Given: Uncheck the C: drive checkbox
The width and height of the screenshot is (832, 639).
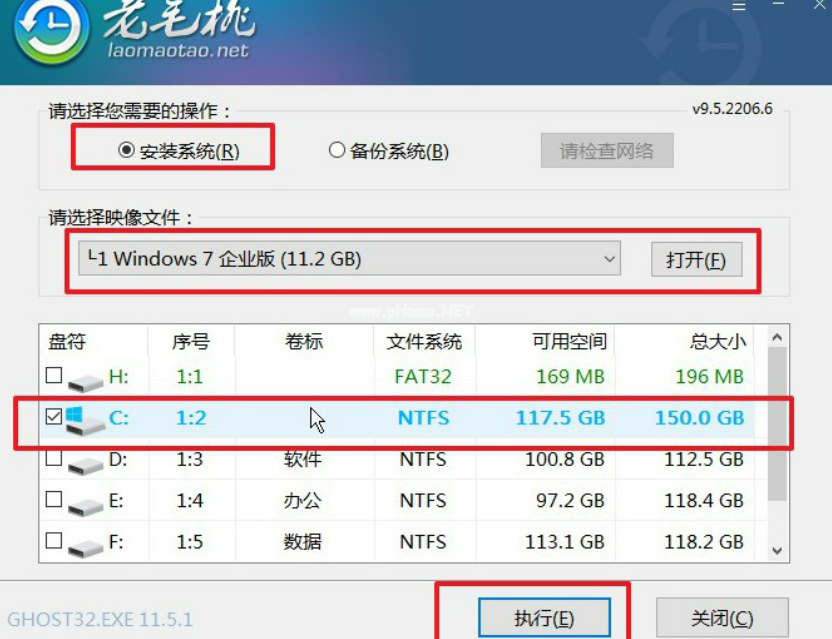Looking at the screenshot, I should [x=54, y=417].
